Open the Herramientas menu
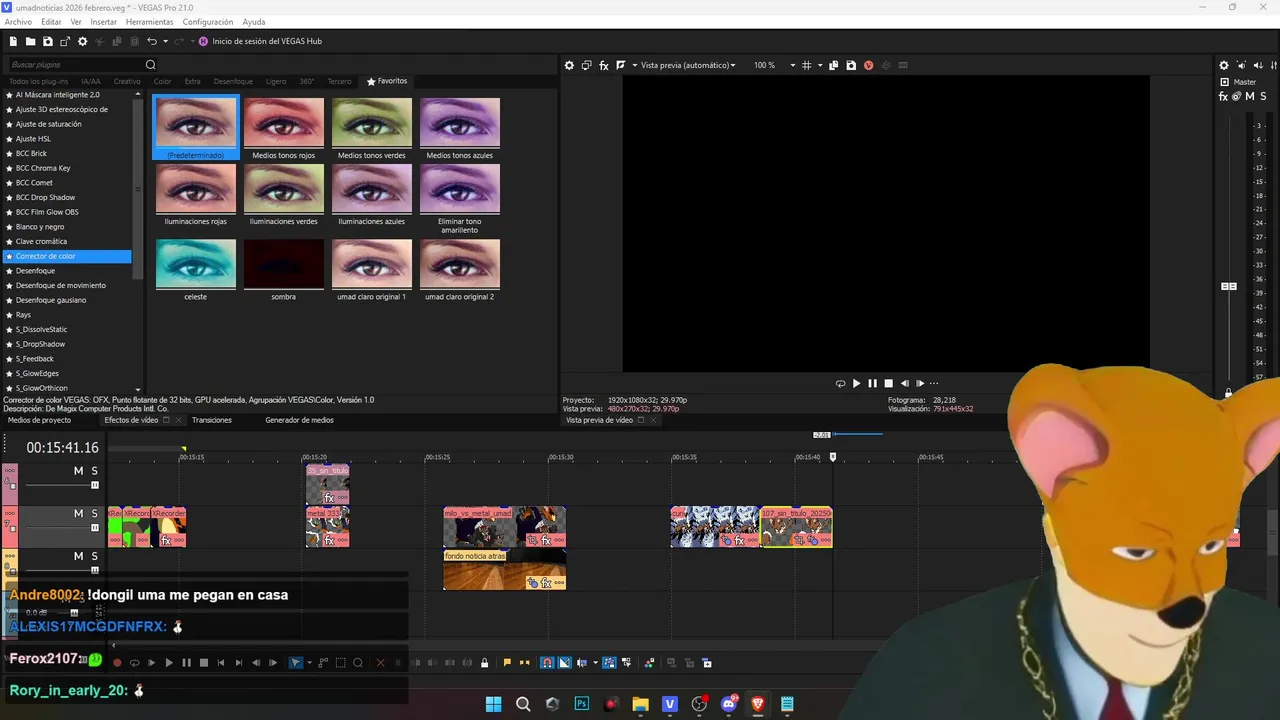The height and width of the screenshot is (720, 1280). coord(149,22)
